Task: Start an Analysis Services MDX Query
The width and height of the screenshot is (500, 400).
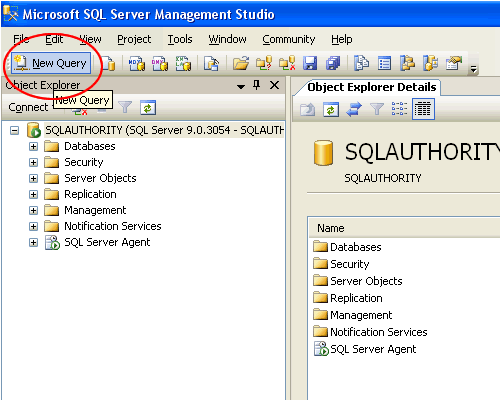Action: [x=136, y=63]
